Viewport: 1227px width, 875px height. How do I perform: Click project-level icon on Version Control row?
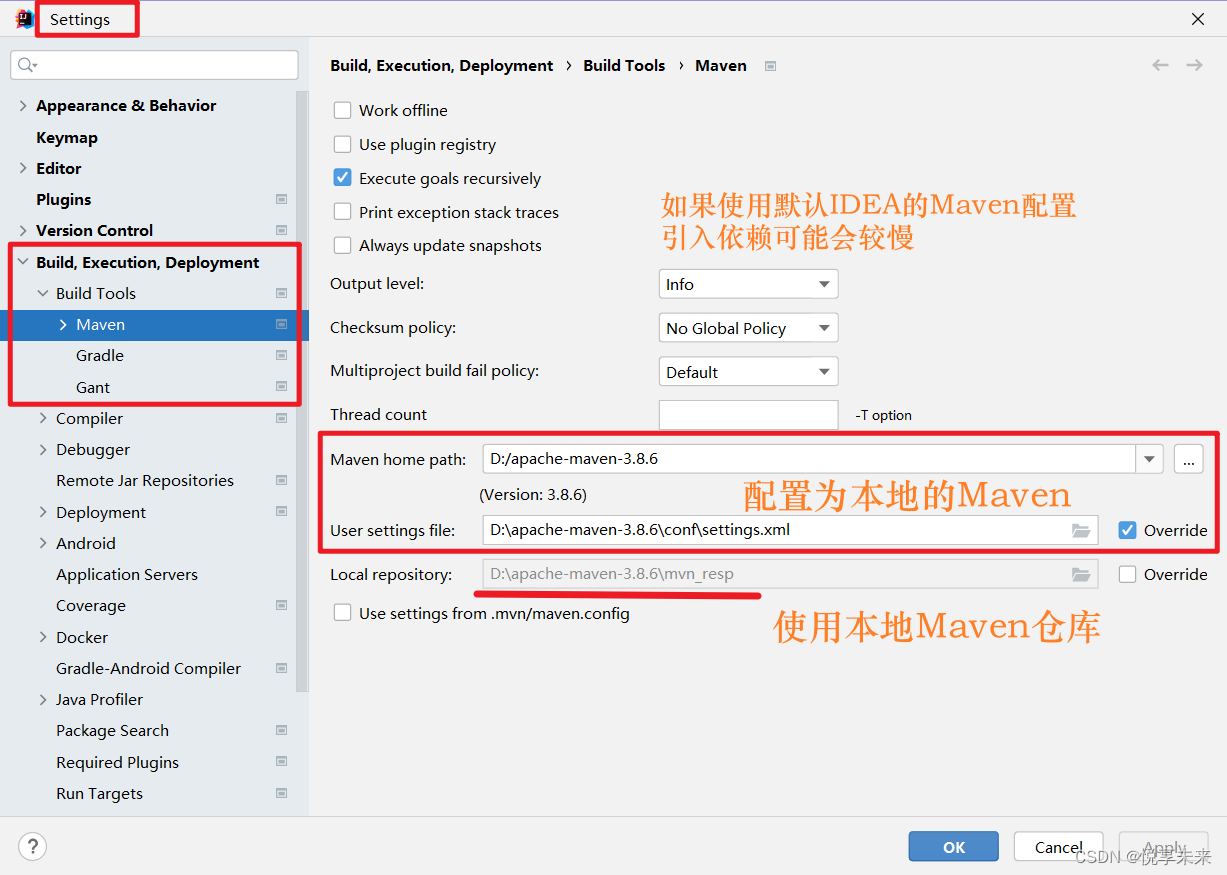pyautogui.click(x=281, y=231)
